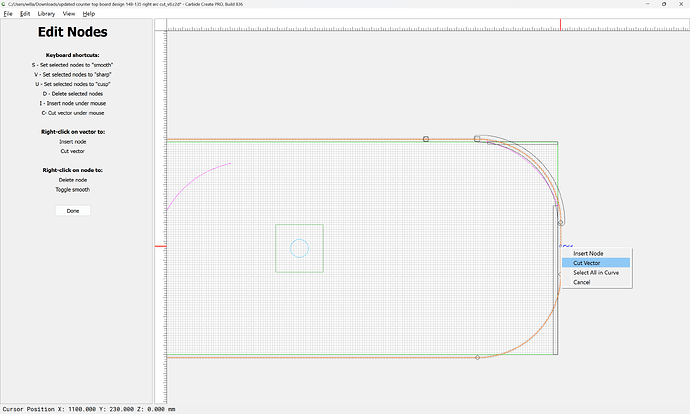Open the Edit menu
The height and width of the screenshot is (414, 690).
pos(24,14)
